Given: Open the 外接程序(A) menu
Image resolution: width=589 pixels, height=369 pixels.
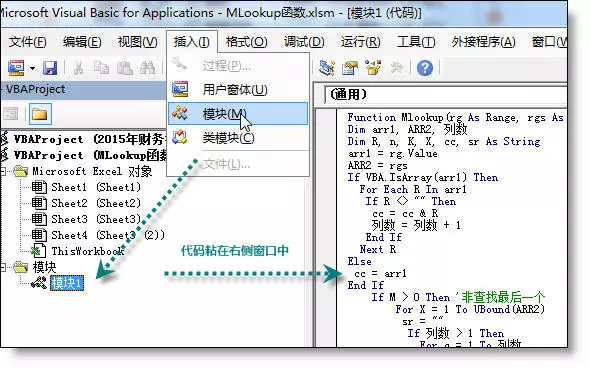Looking at the screenshot, I should pyautogui.click(x=483, y=42).
